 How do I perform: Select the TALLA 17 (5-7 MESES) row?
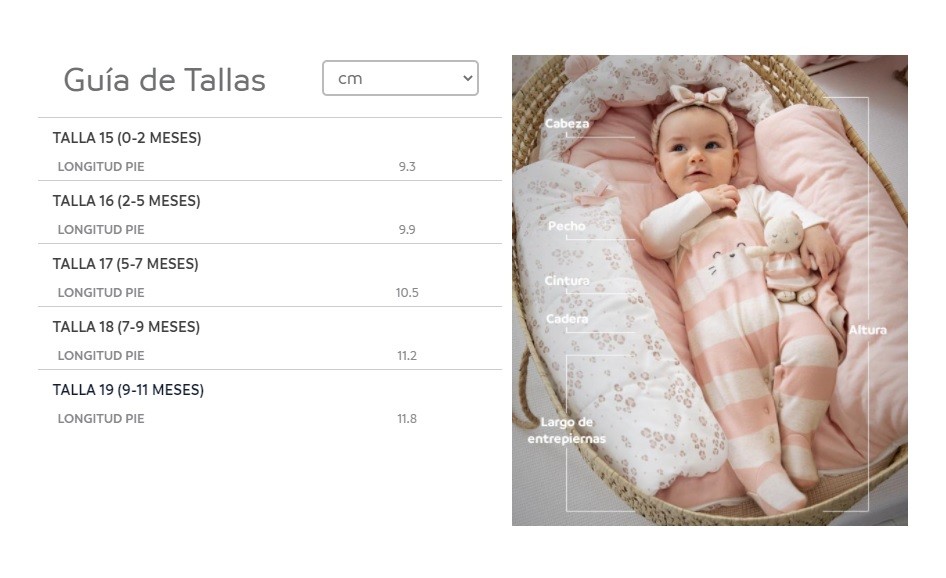tap(126, 264)
